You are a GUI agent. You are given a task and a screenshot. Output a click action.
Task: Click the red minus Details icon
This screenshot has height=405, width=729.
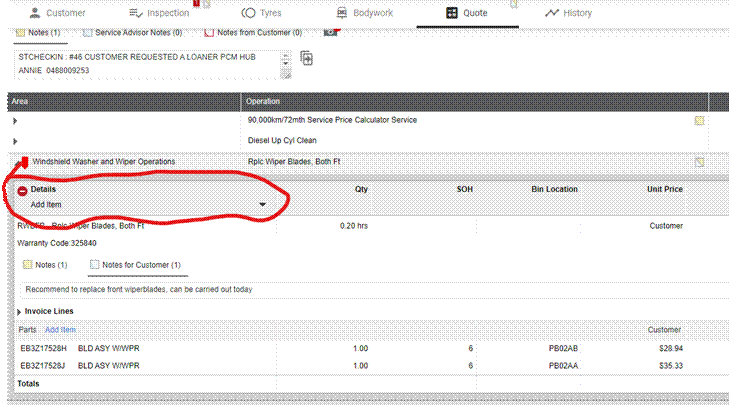click(22, 191)
